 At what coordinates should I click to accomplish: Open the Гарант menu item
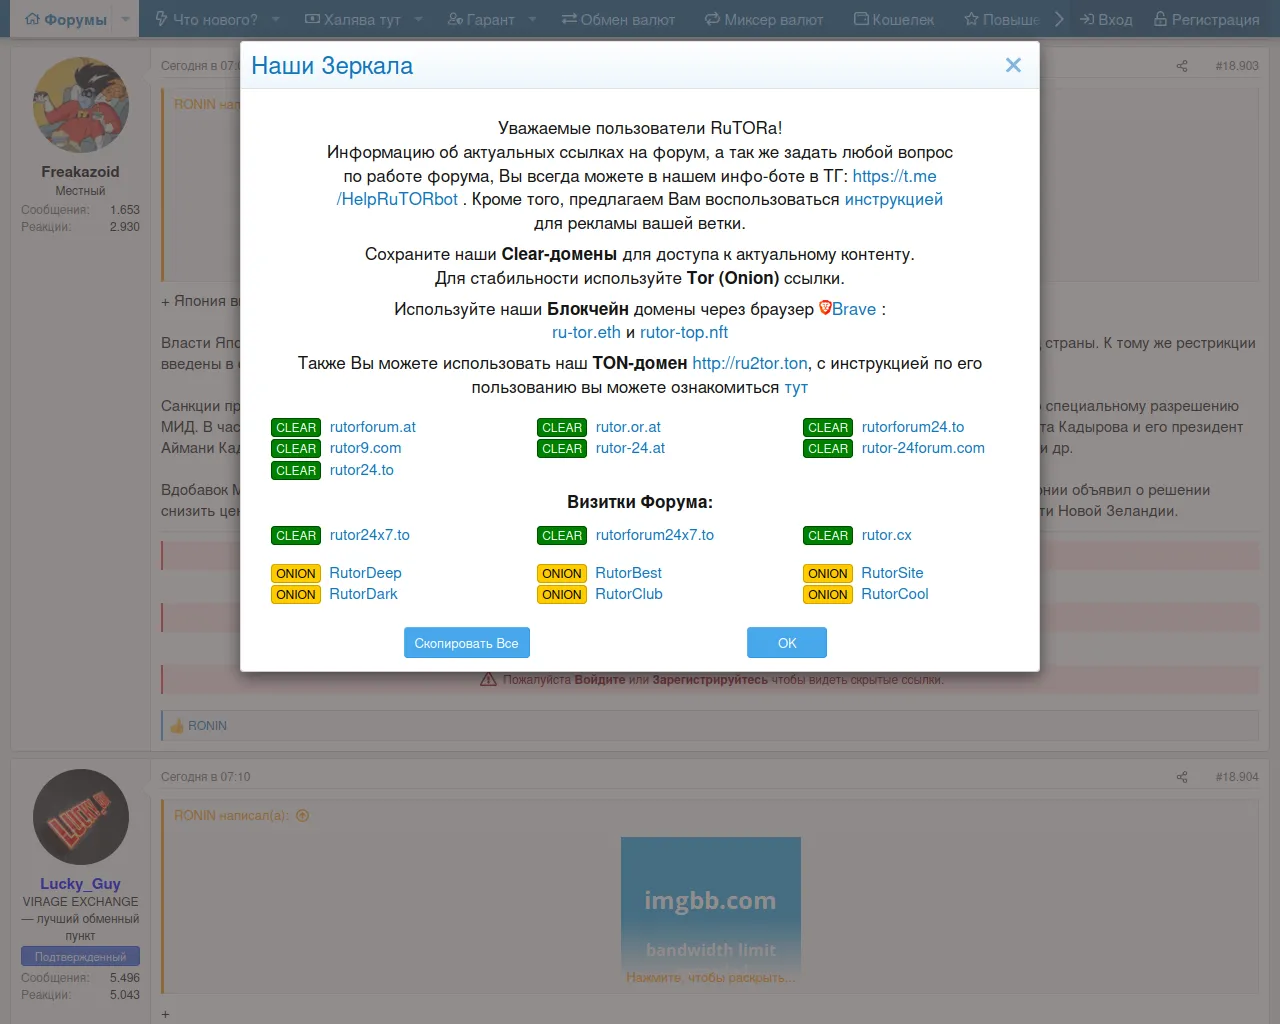(481, 19)
